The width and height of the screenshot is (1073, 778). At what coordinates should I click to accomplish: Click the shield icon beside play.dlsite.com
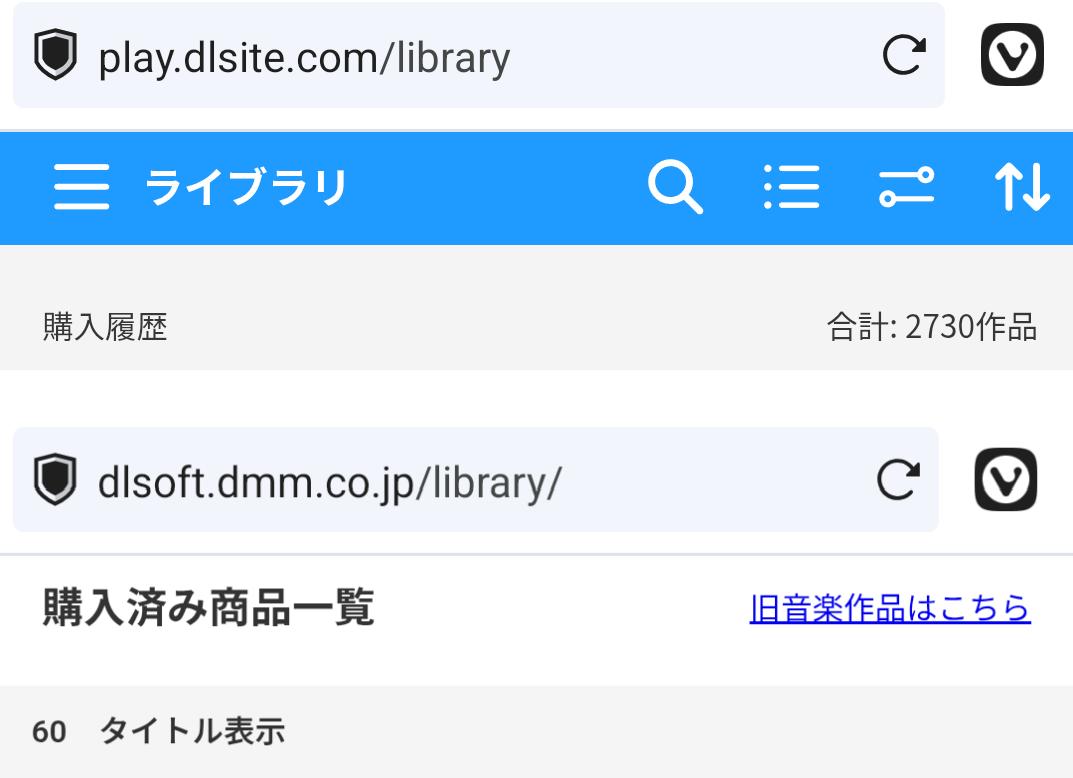coord(55,56)
